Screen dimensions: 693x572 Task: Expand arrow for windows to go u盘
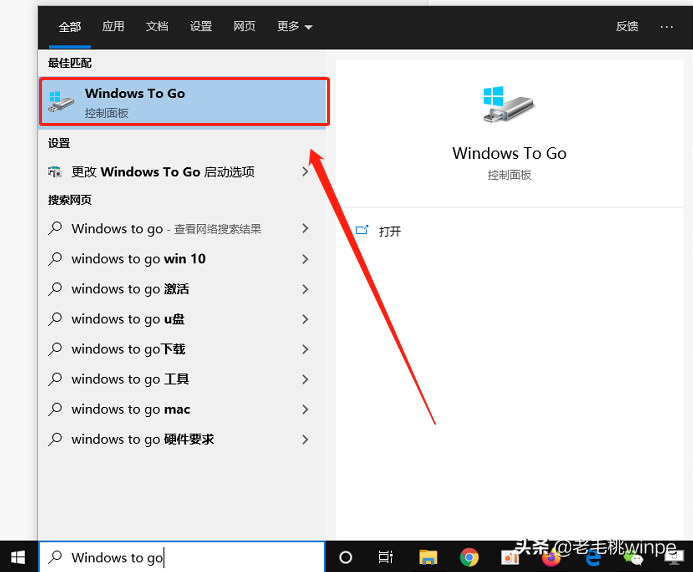(x=305, y=319)
